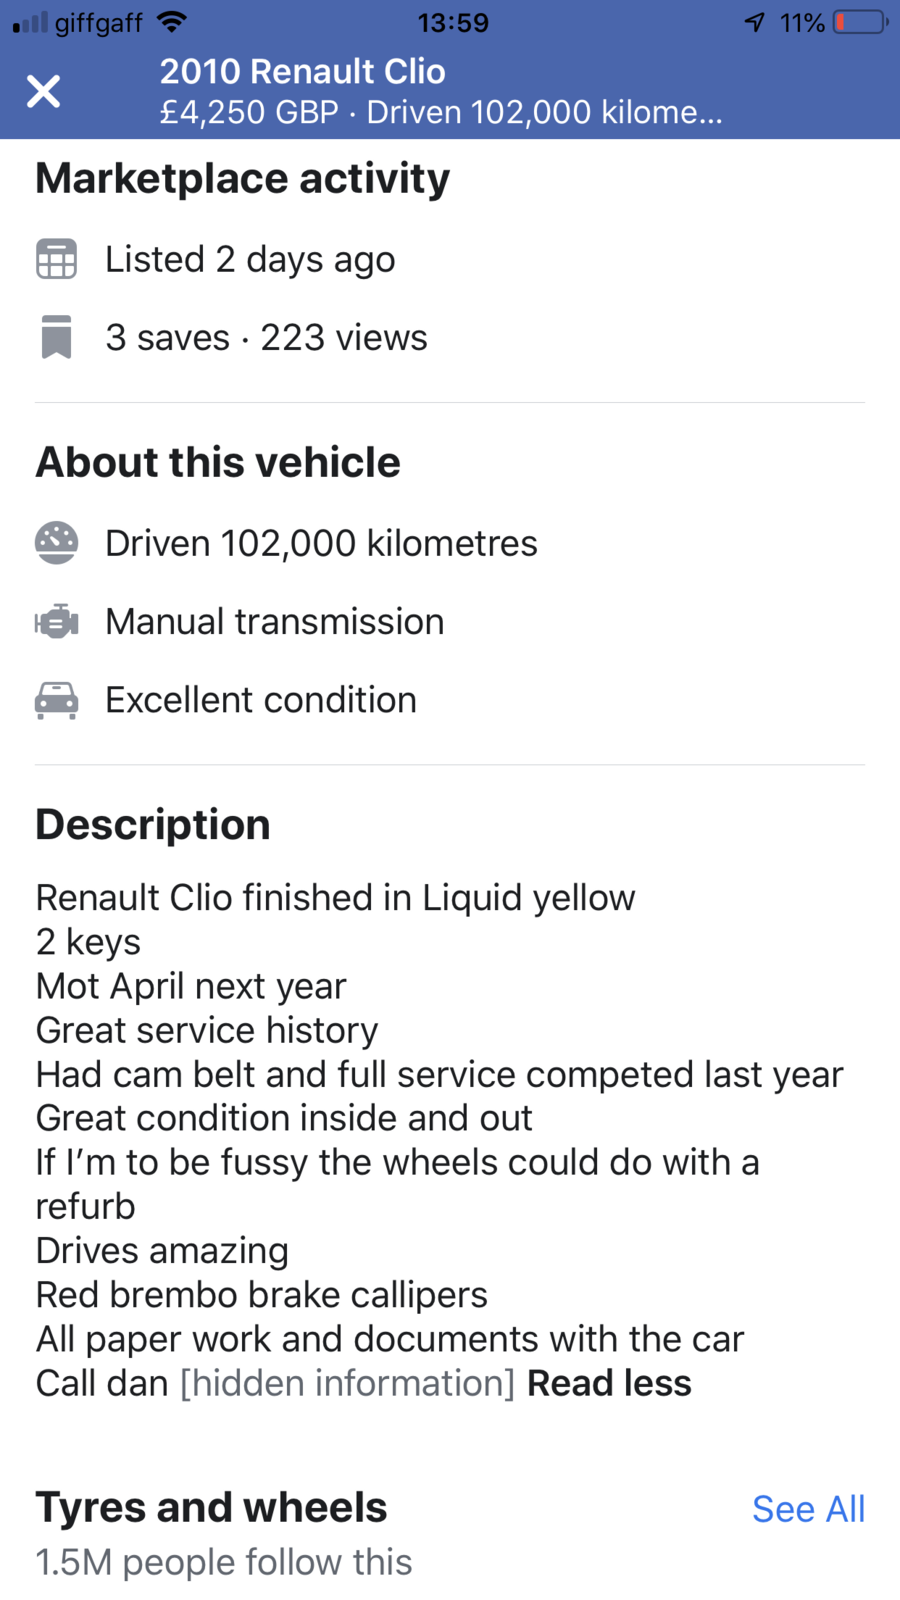Screen dimensions: 900x1600
Task: Close the listing with the X icon
Action: [44, 91]
